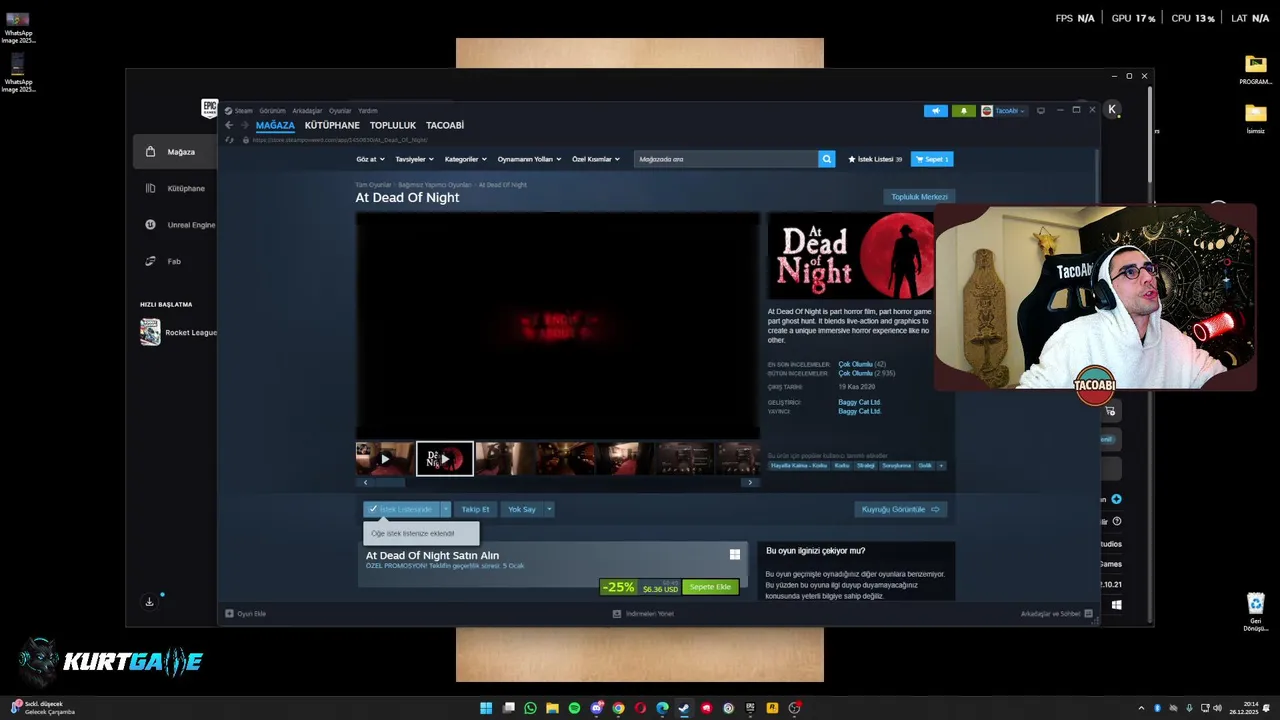Click Sepete Ekle green button
This screenshot has width=1280, height=720.
710,587
